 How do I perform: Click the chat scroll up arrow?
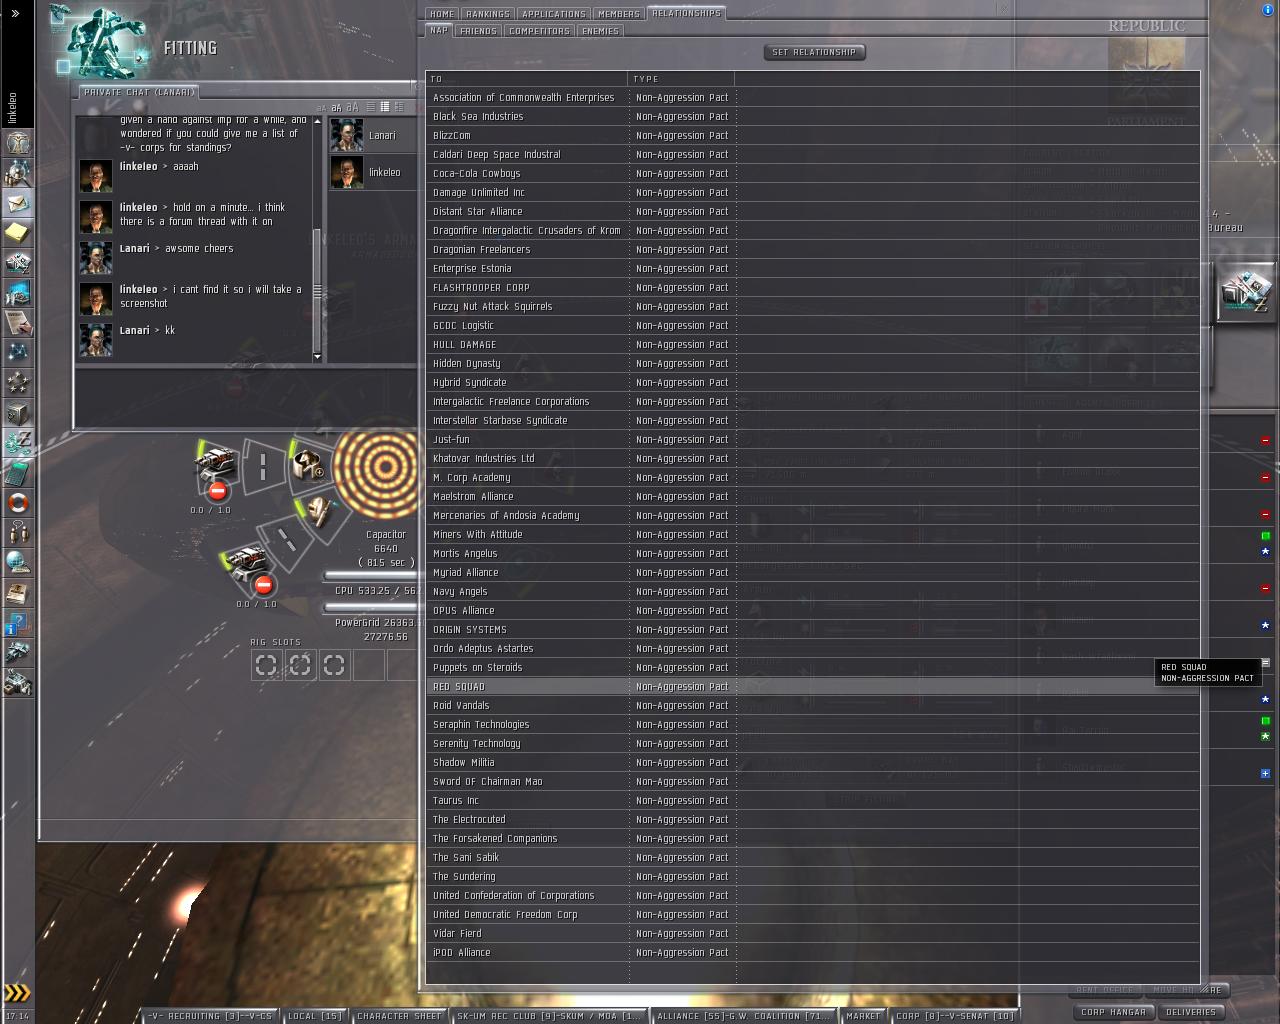pos(317,122)
